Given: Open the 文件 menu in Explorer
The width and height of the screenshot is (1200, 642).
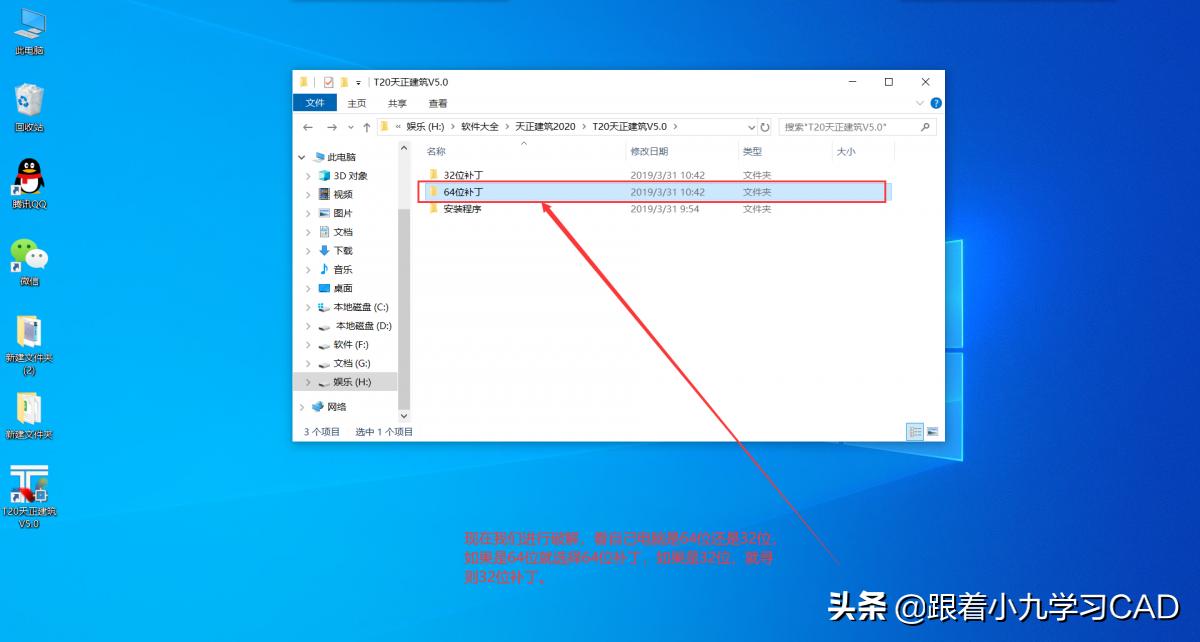Looking at the screenshot, I should pyautogui.click(x=315, y=103).
